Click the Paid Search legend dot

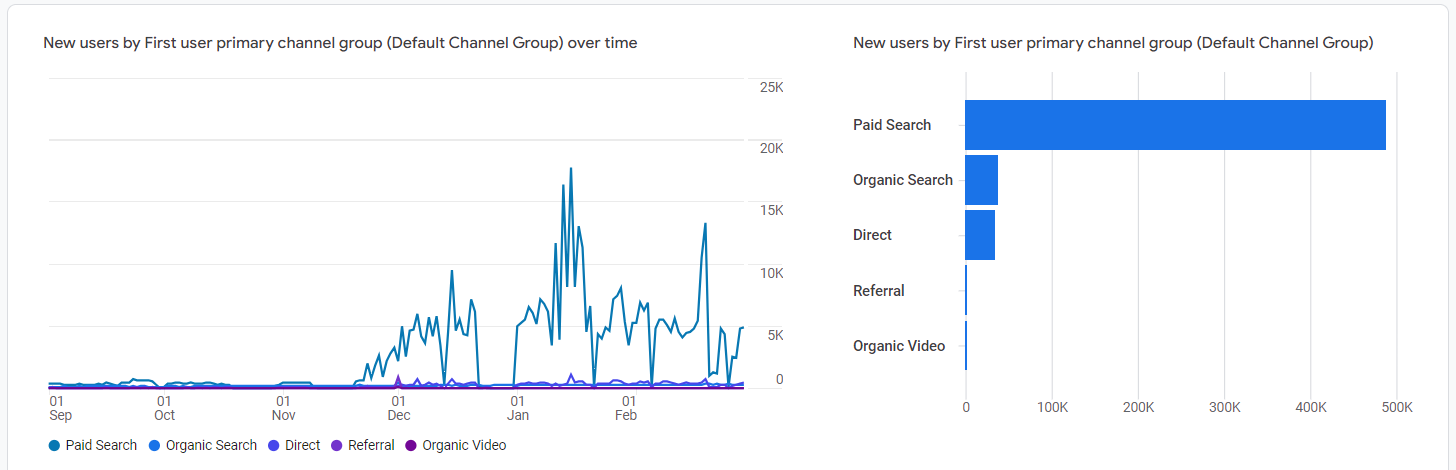(x=54, y=446)
